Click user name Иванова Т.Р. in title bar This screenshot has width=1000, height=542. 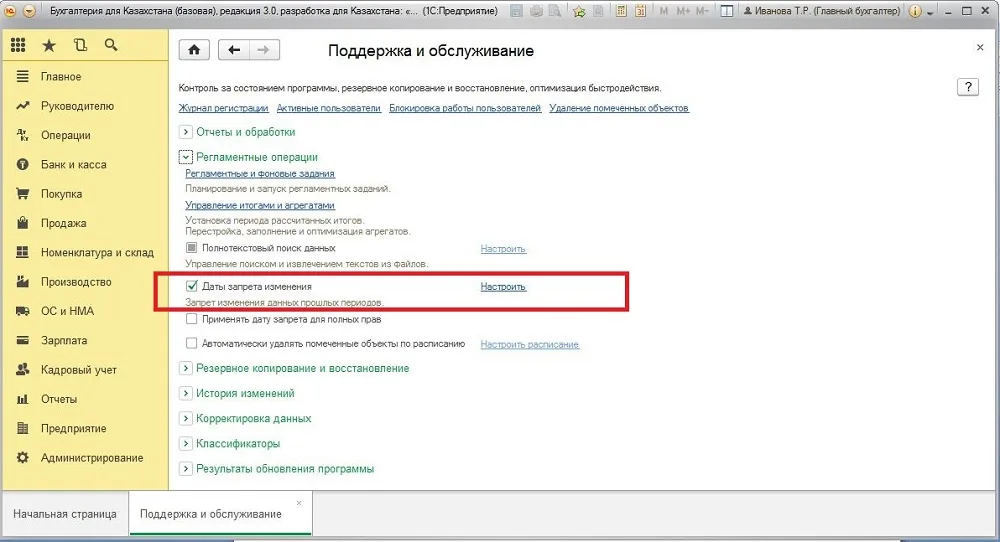[821, 11]
